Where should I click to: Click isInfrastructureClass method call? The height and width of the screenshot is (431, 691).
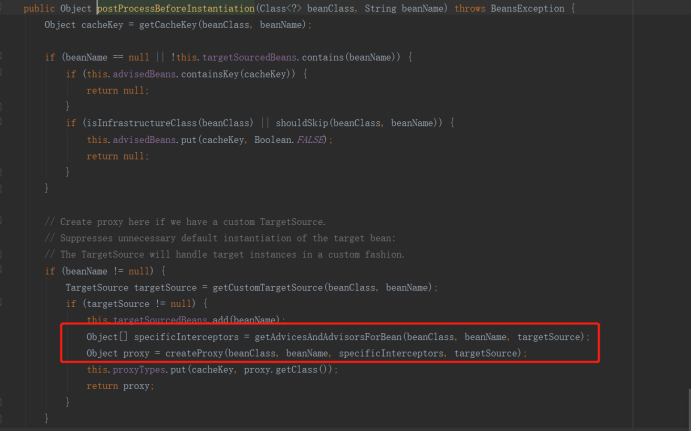coord(142,123)
